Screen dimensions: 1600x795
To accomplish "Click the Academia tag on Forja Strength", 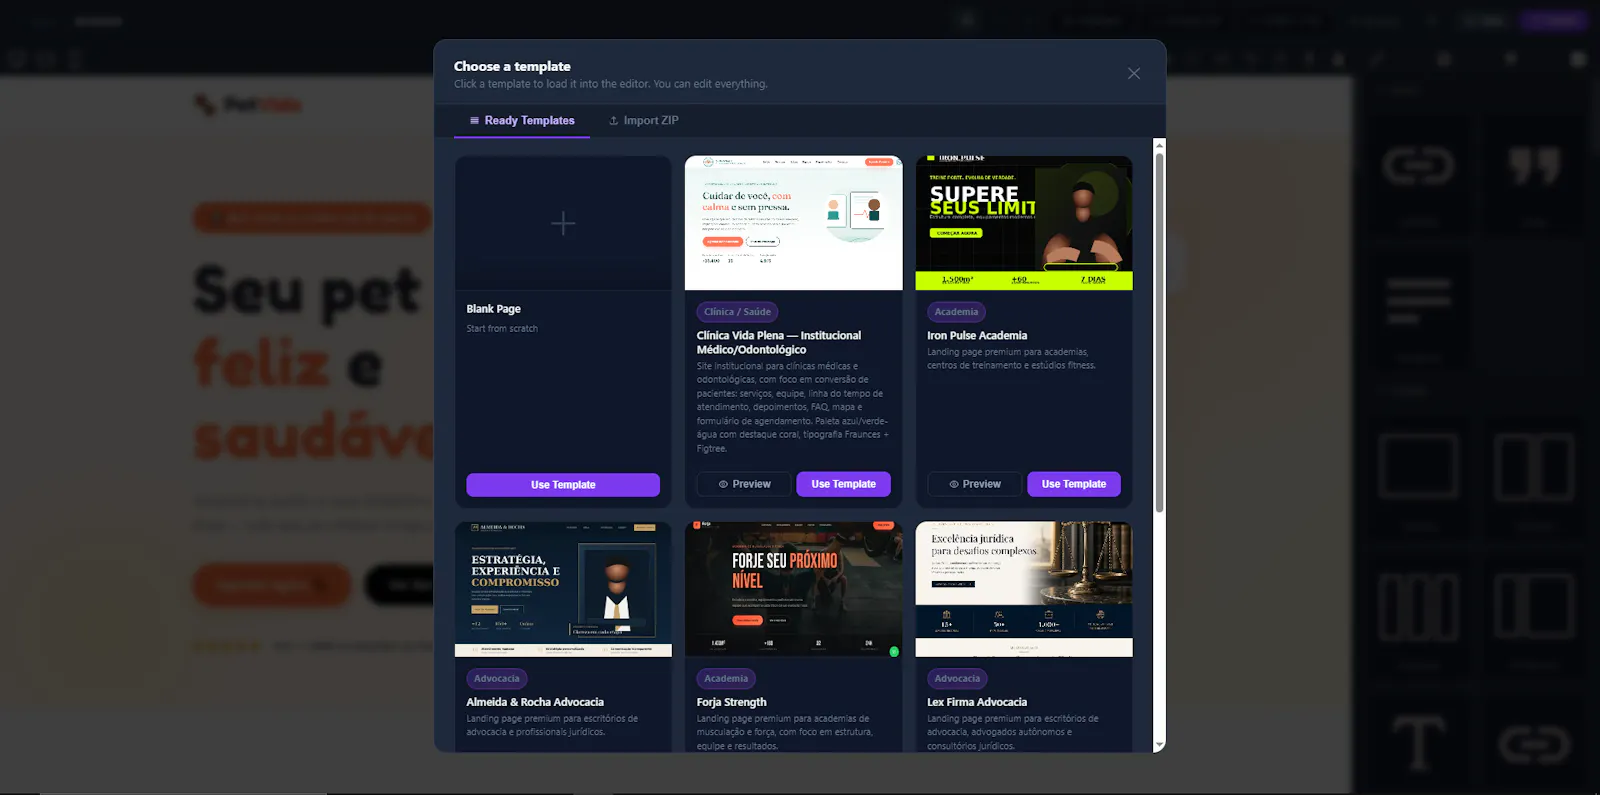I will click(726, 679).
